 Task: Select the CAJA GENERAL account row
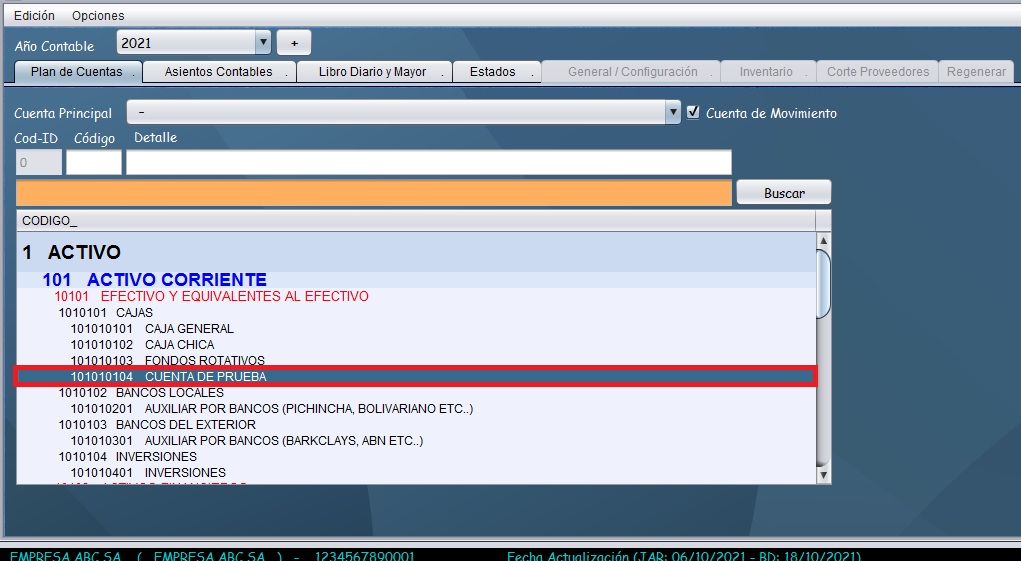click(x=189, y=329)
